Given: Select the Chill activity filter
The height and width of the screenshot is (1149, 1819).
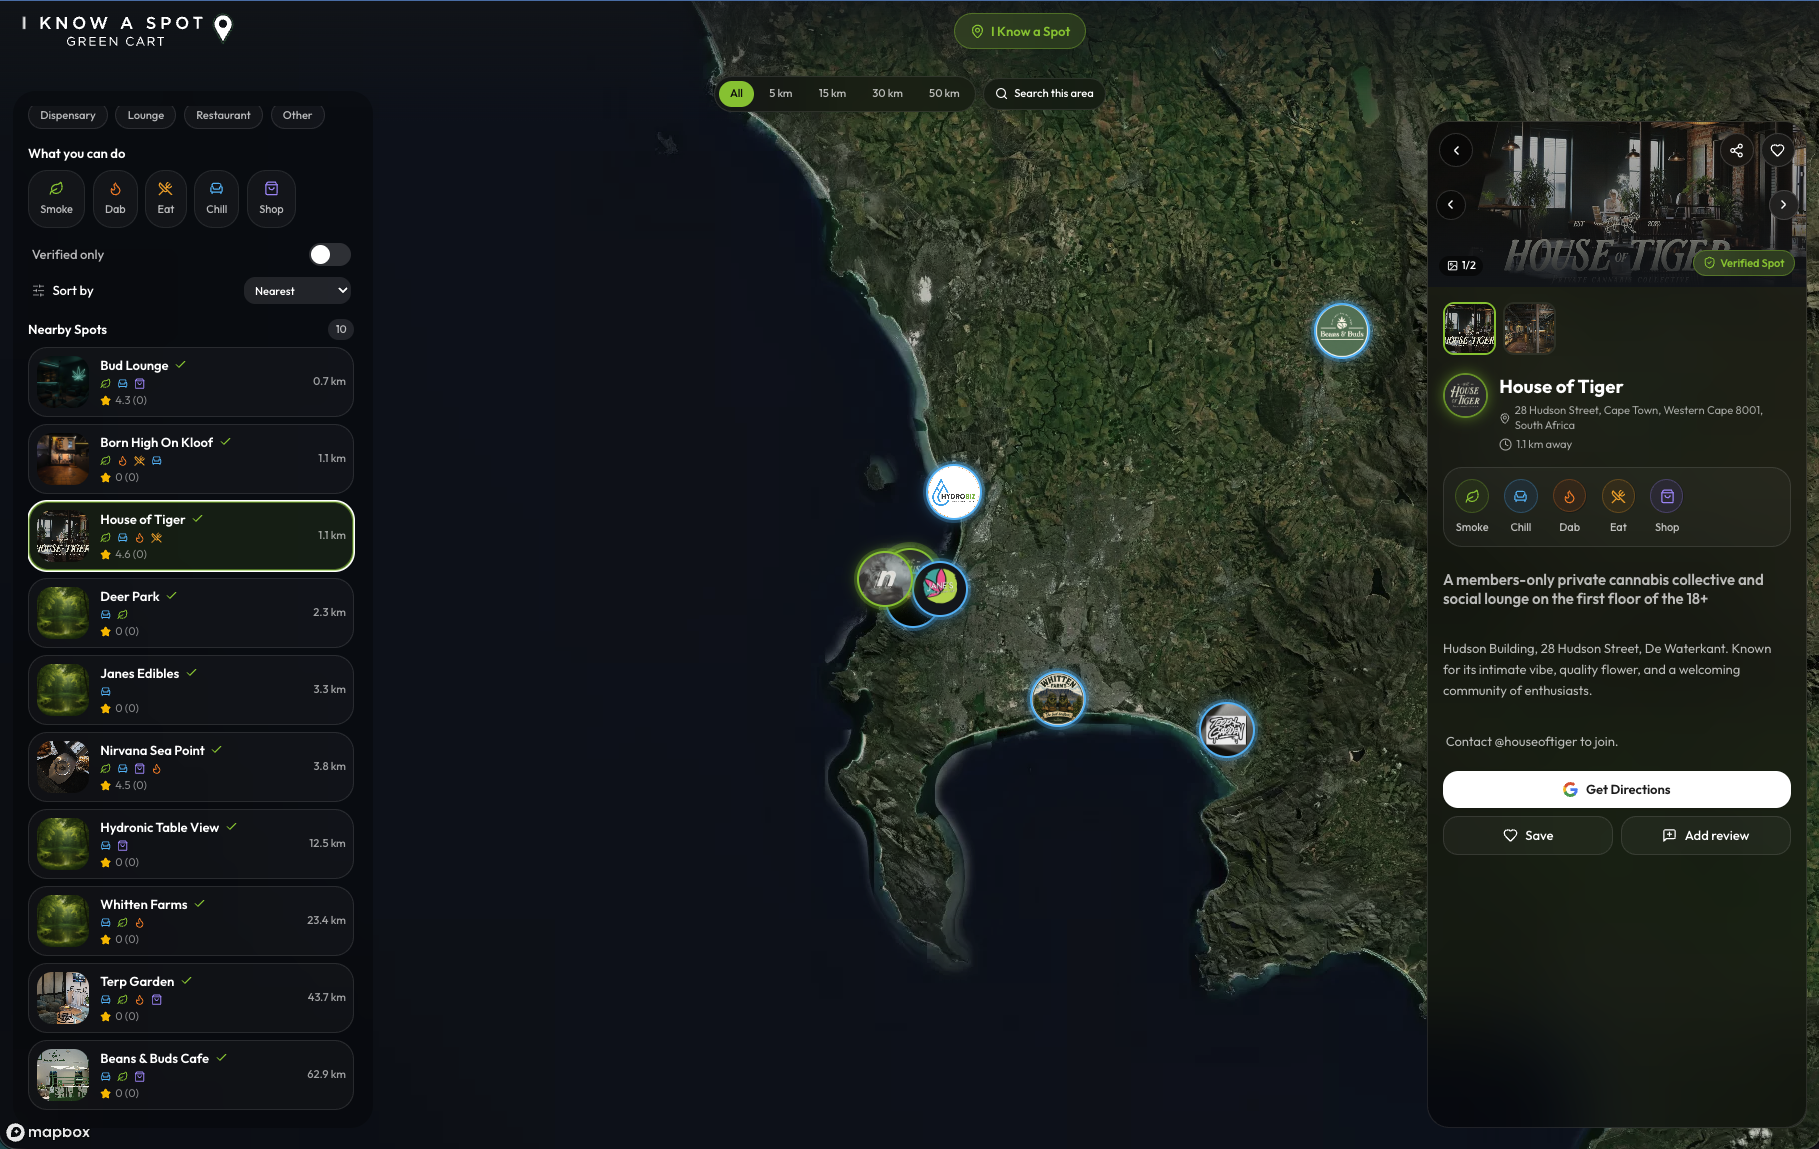Looking at the screenshot, I should click(x=216, y=198).
